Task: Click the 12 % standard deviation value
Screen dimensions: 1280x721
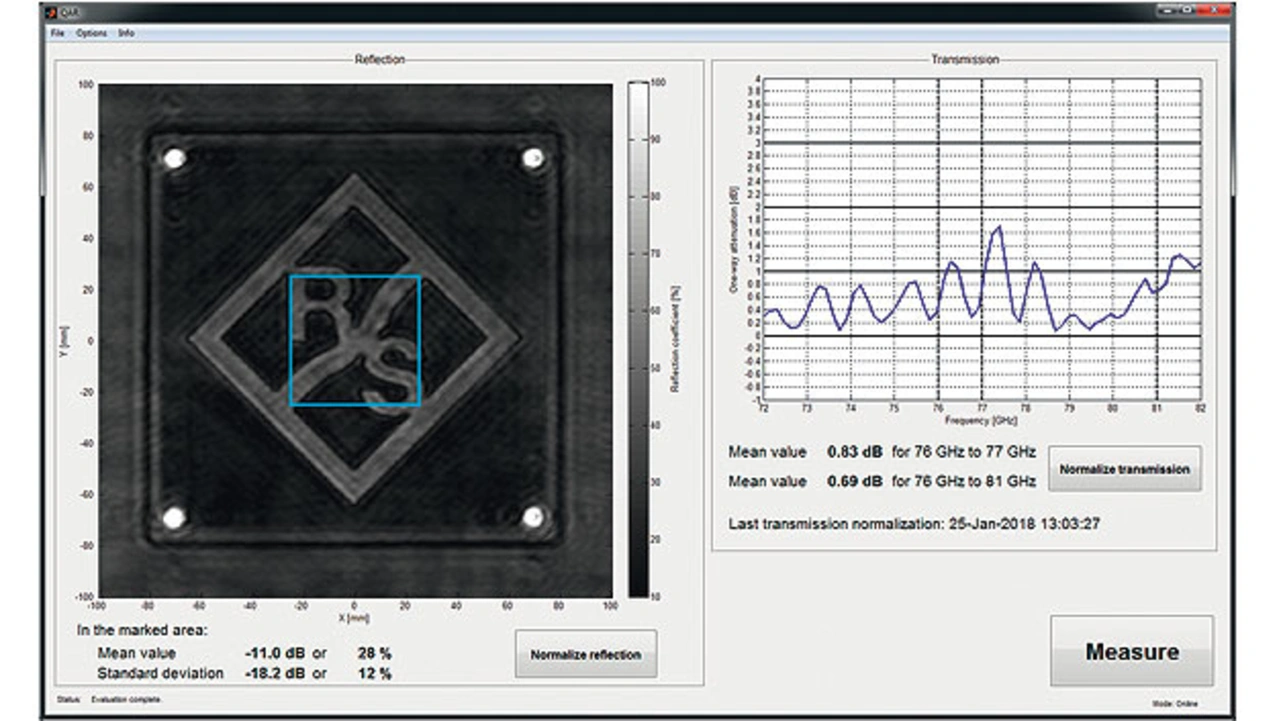Action: pos(375,673)
